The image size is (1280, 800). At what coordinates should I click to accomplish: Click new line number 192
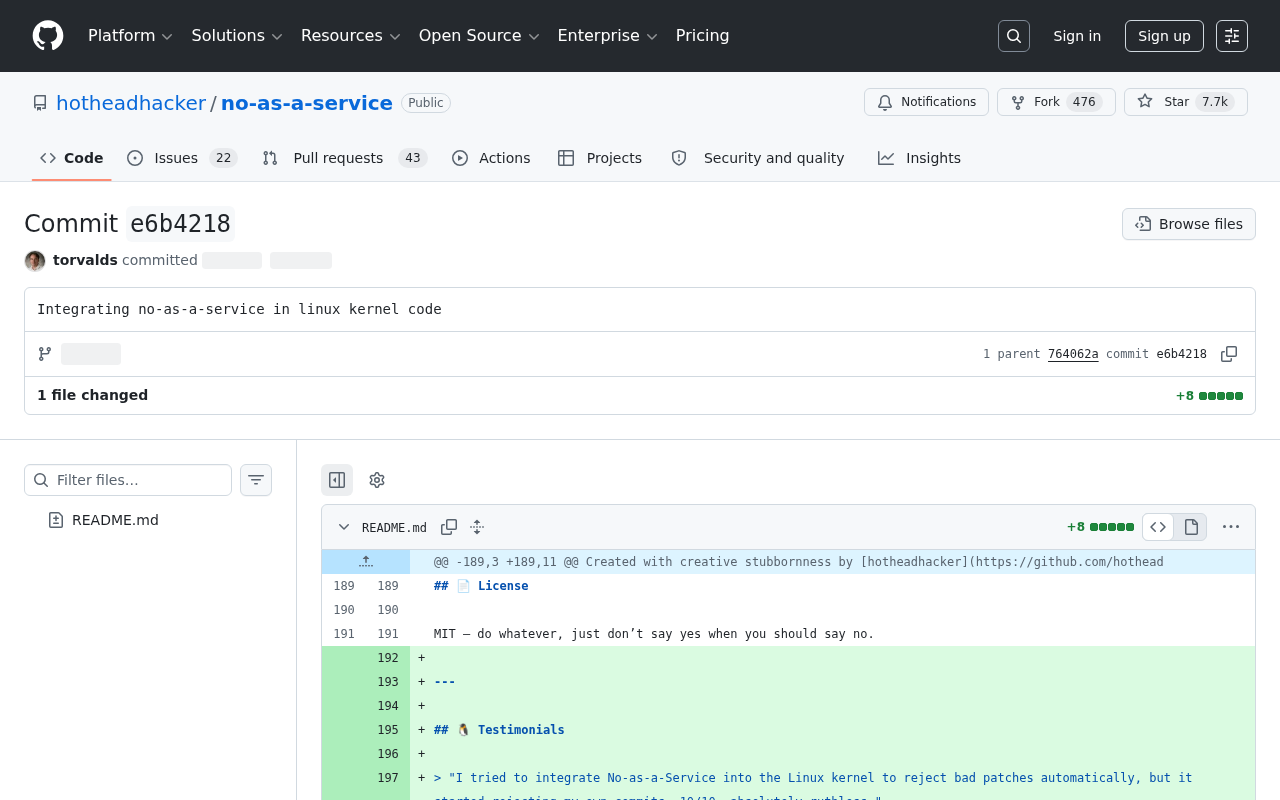click(x=388, y=658)
